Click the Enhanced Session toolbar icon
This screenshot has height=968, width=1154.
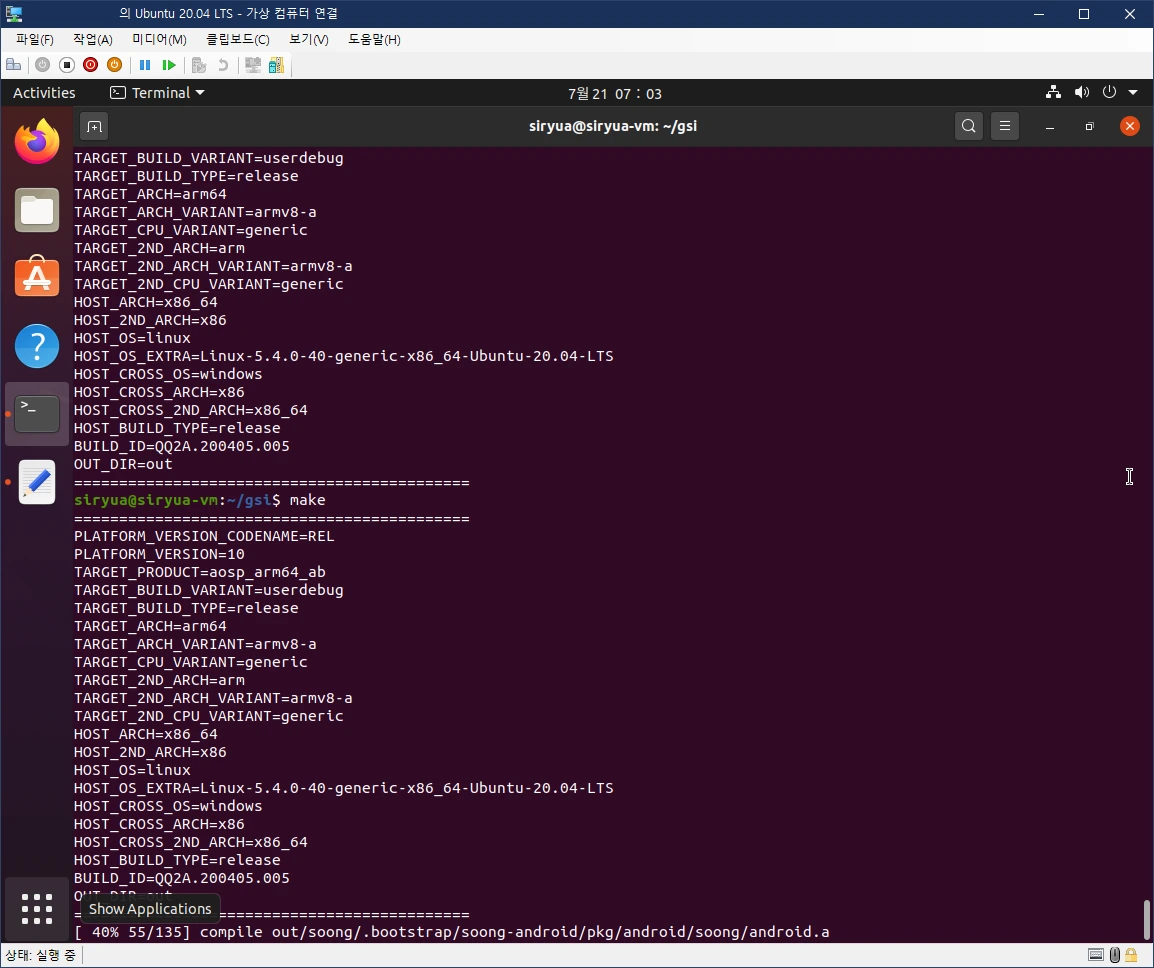tap(253, 65)
